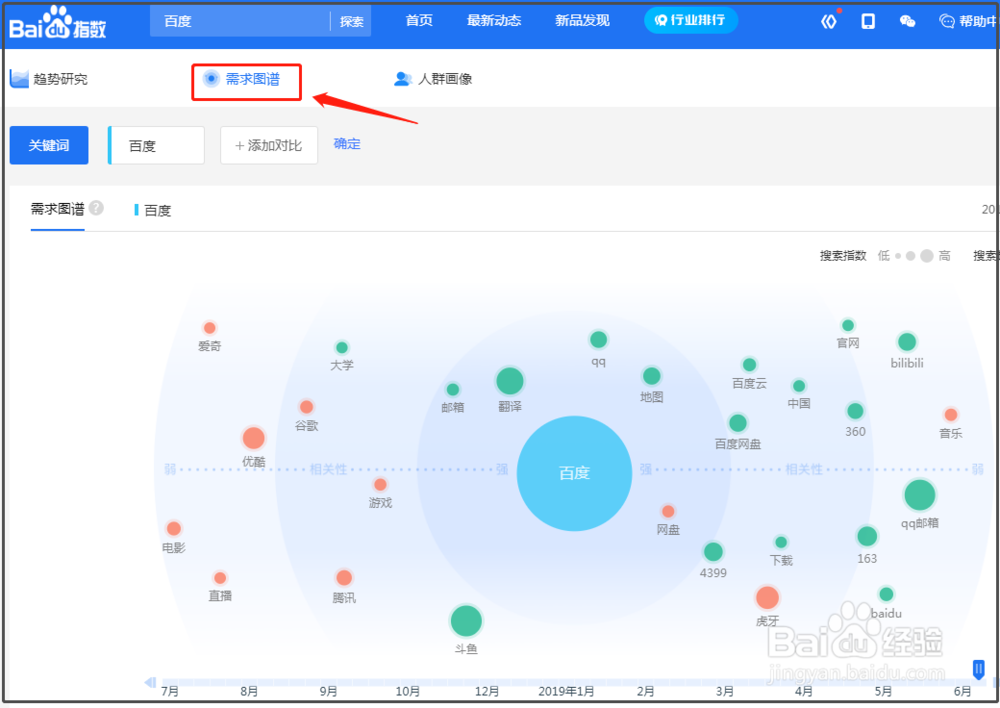Select the 中国 bubble
Screen dimensions: 1000x708
(x=798, y=385)
